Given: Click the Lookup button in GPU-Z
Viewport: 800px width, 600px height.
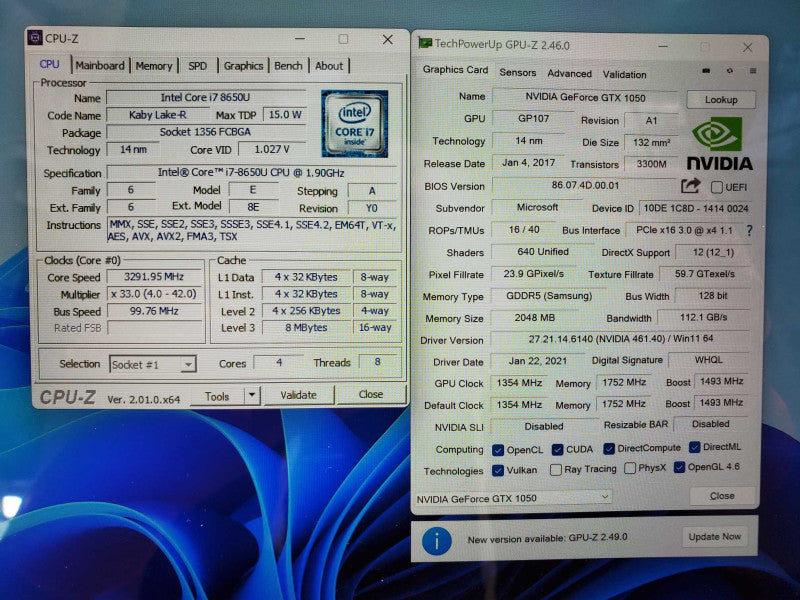Looking at the screenshot, I should tap(721, 99).
